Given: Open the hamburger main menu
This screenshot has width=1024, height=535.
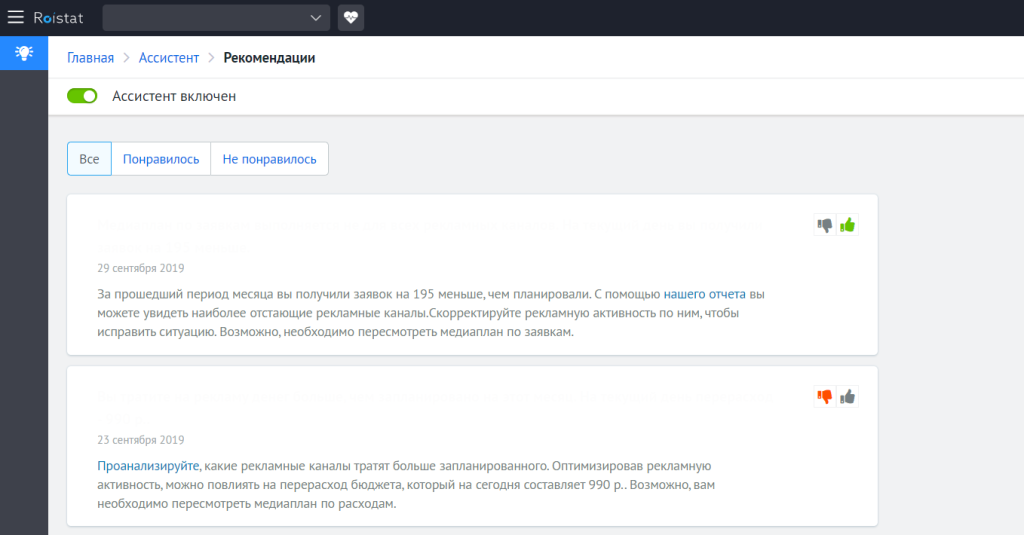Looking at the screenshot, I should 16,18.
